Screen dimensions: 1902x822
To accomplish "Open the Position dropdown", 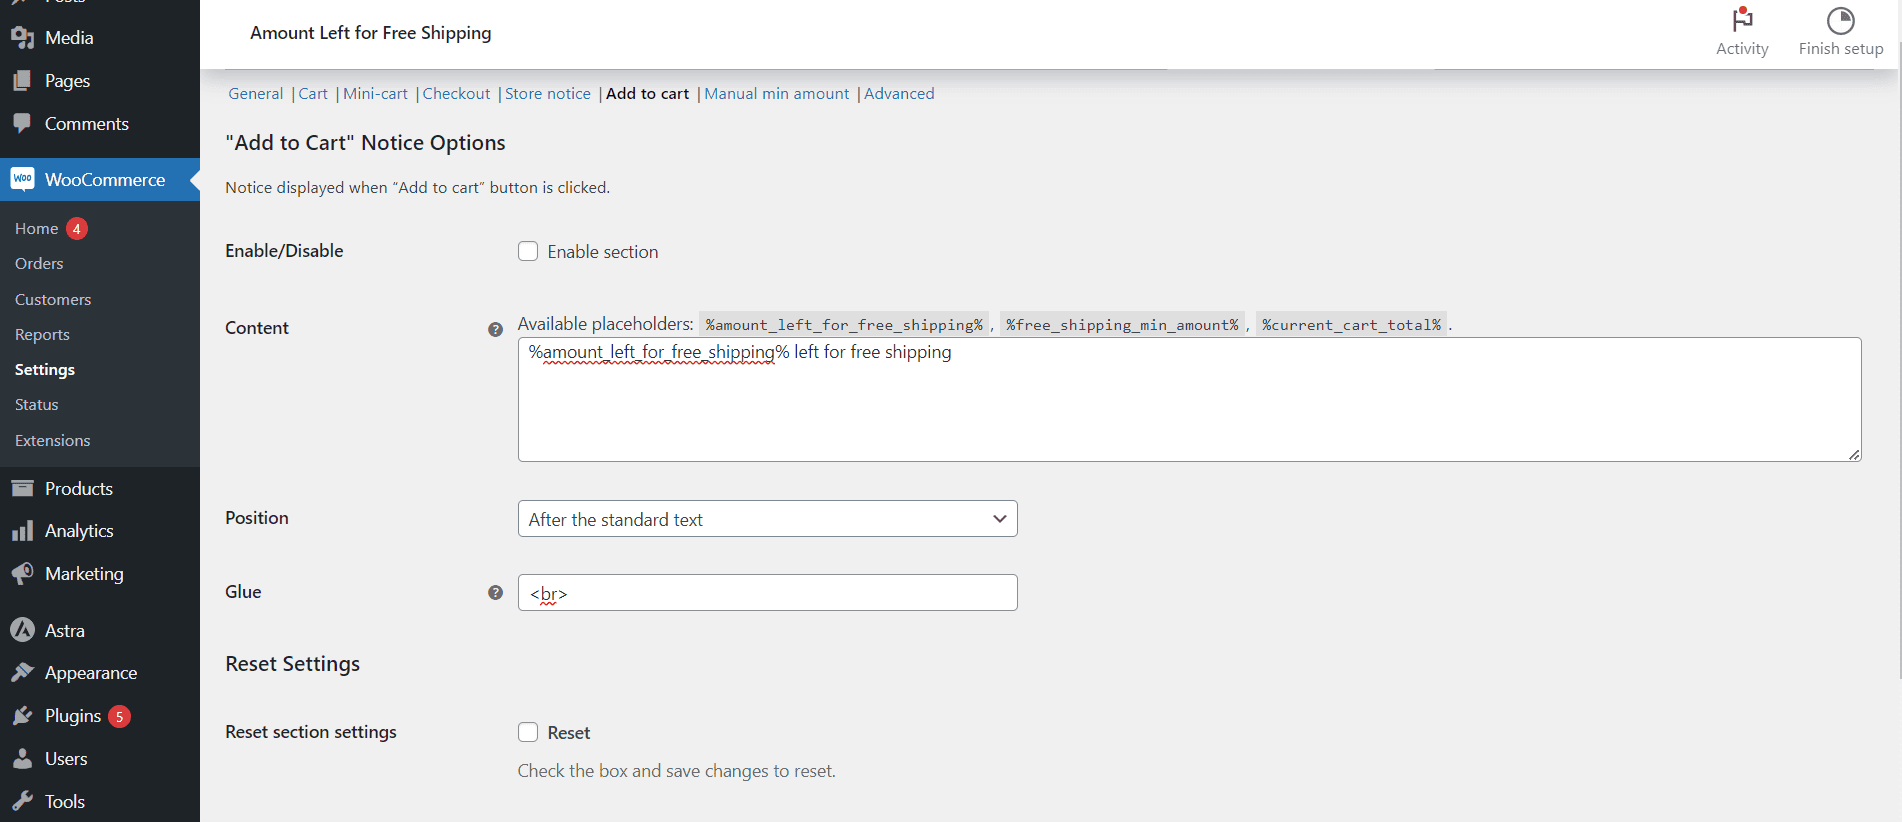I will pyautogui.click(x=767, y=519).
